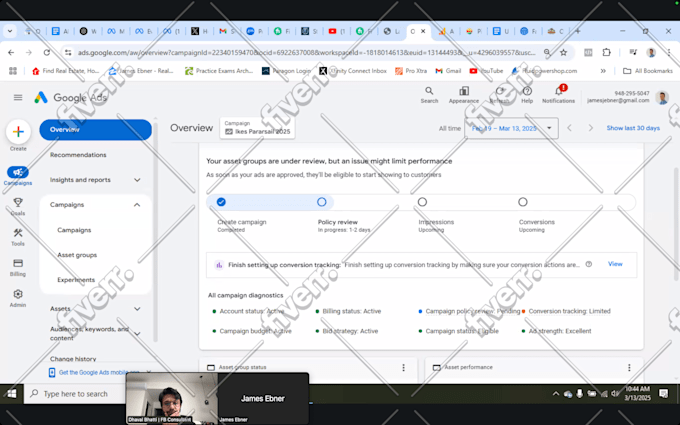Open Campaigns sub-item in navigation
Screen dimensions: 680x425
74,230
